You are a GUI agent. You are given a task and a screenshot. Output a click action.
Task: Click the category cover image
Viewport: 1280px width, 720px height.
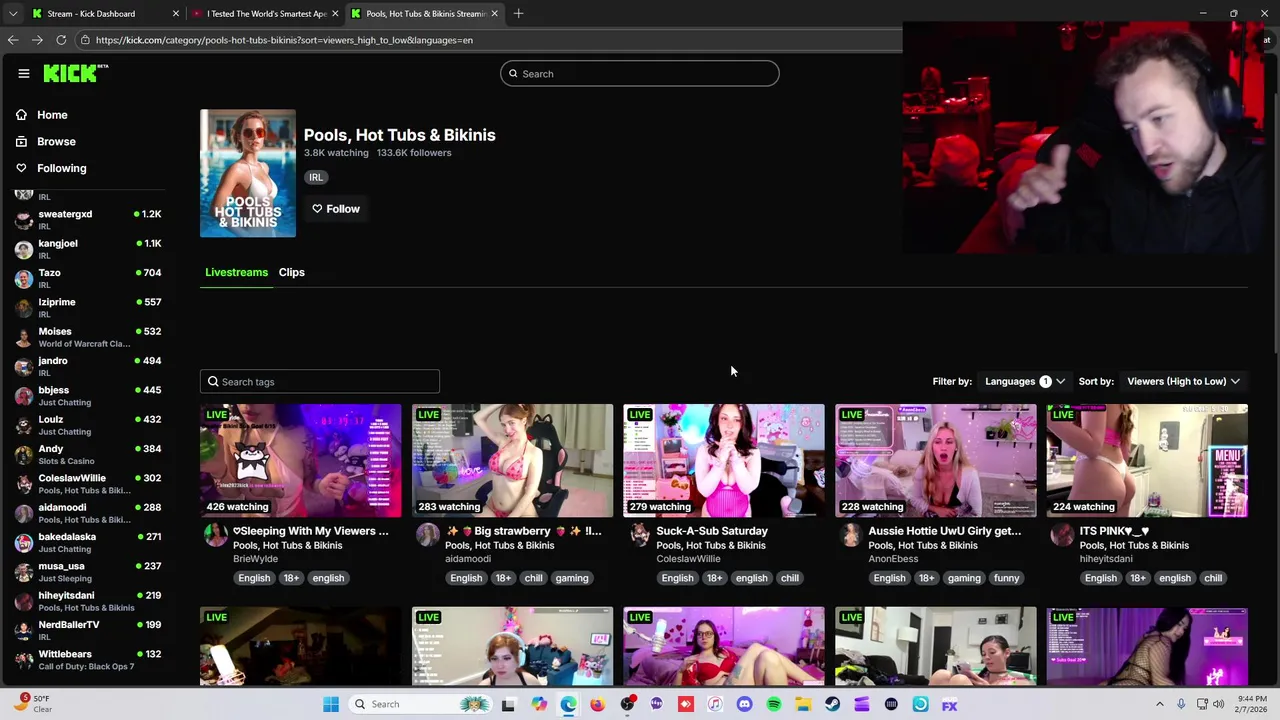pyautogui.click(x=248, y=173)
